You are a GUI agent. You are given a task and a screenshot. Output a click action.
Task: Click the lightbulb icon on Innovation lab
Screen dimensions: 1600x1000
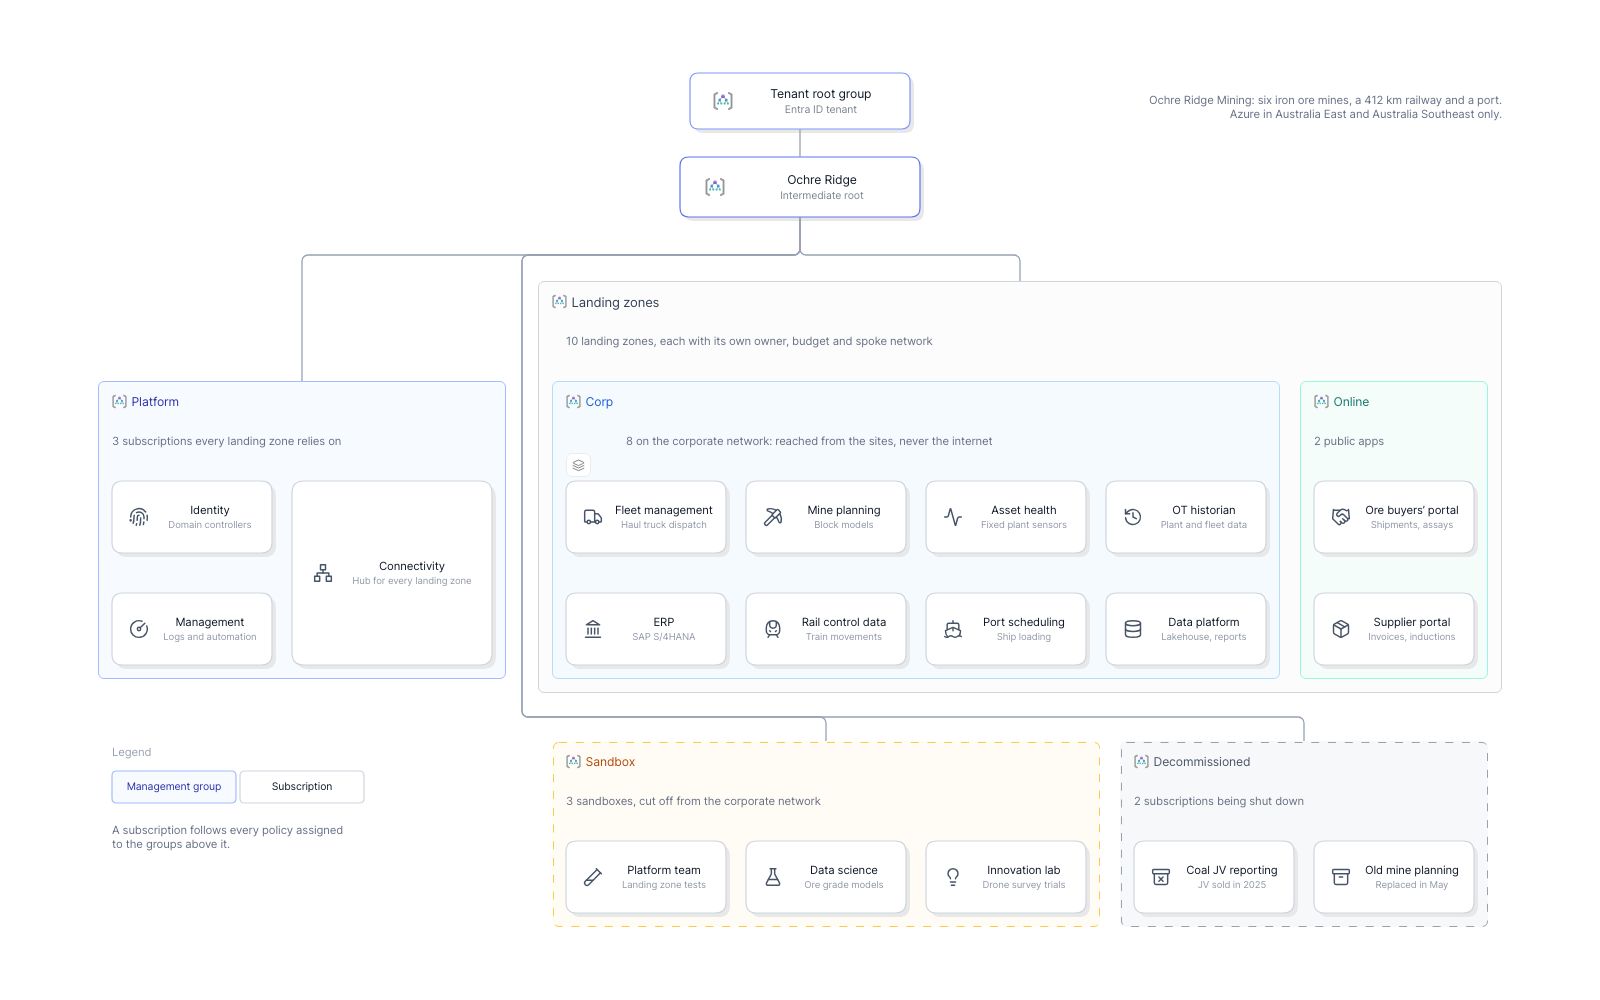(x=953, y=877)
